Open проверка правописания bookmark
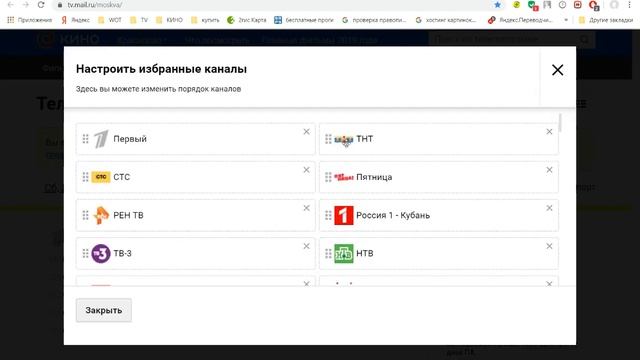 [x=374, y=20]
